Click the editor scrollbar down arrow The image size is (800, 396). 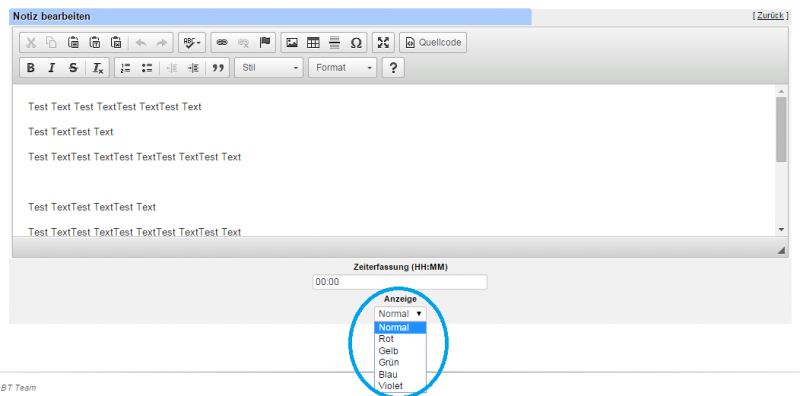[x=781, y=230]
